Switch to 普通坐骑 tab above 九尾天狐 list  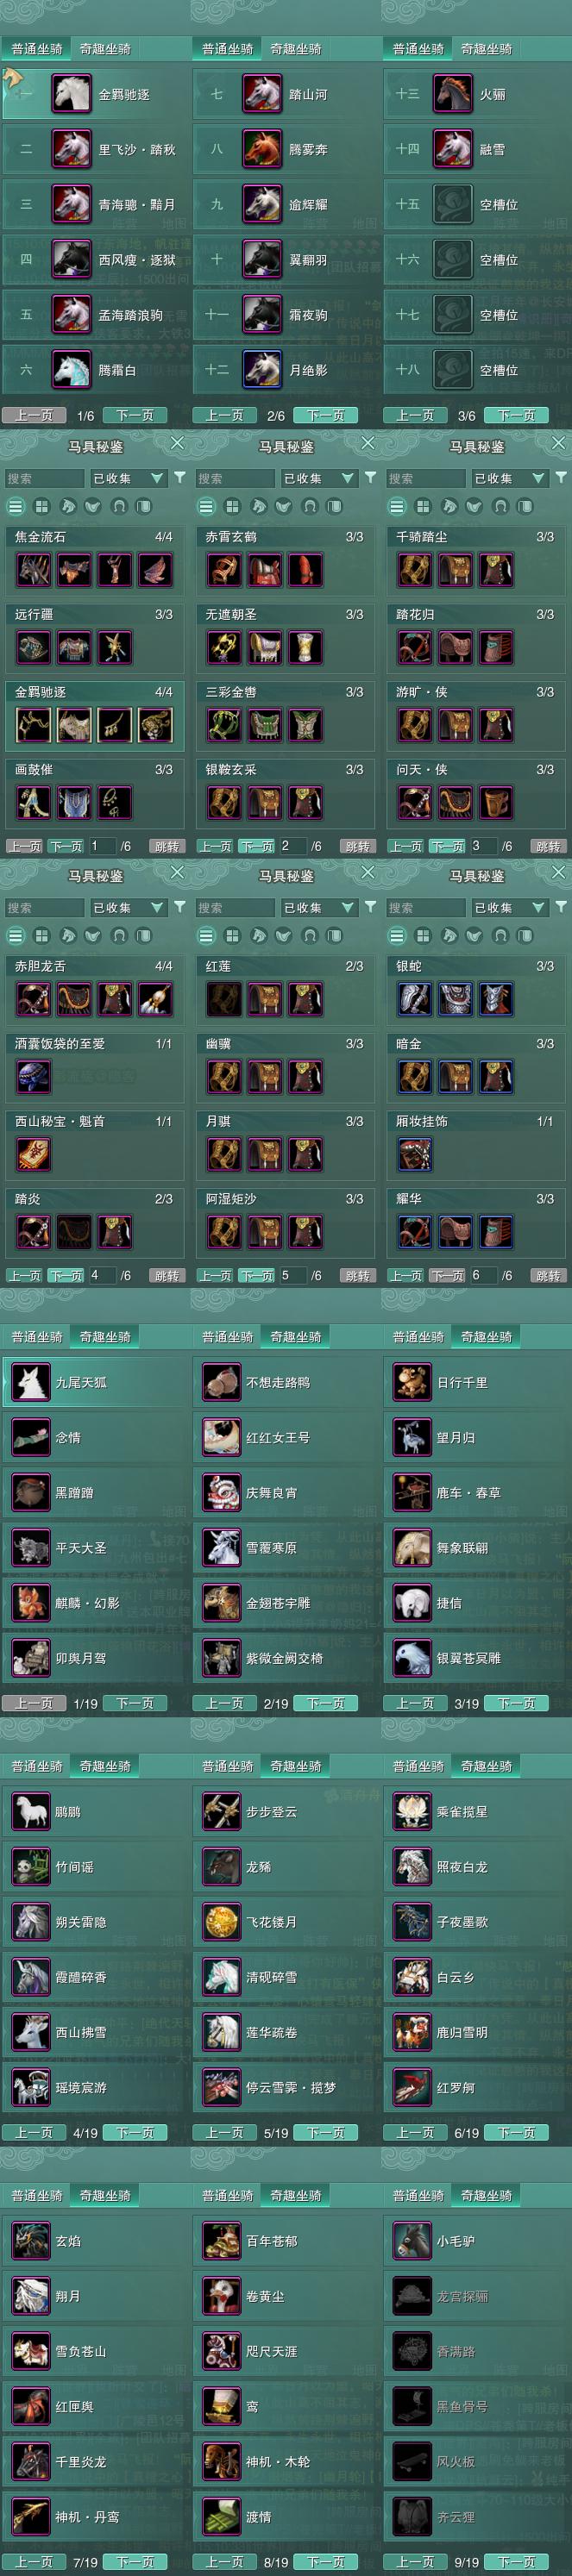click(37, 1336)
